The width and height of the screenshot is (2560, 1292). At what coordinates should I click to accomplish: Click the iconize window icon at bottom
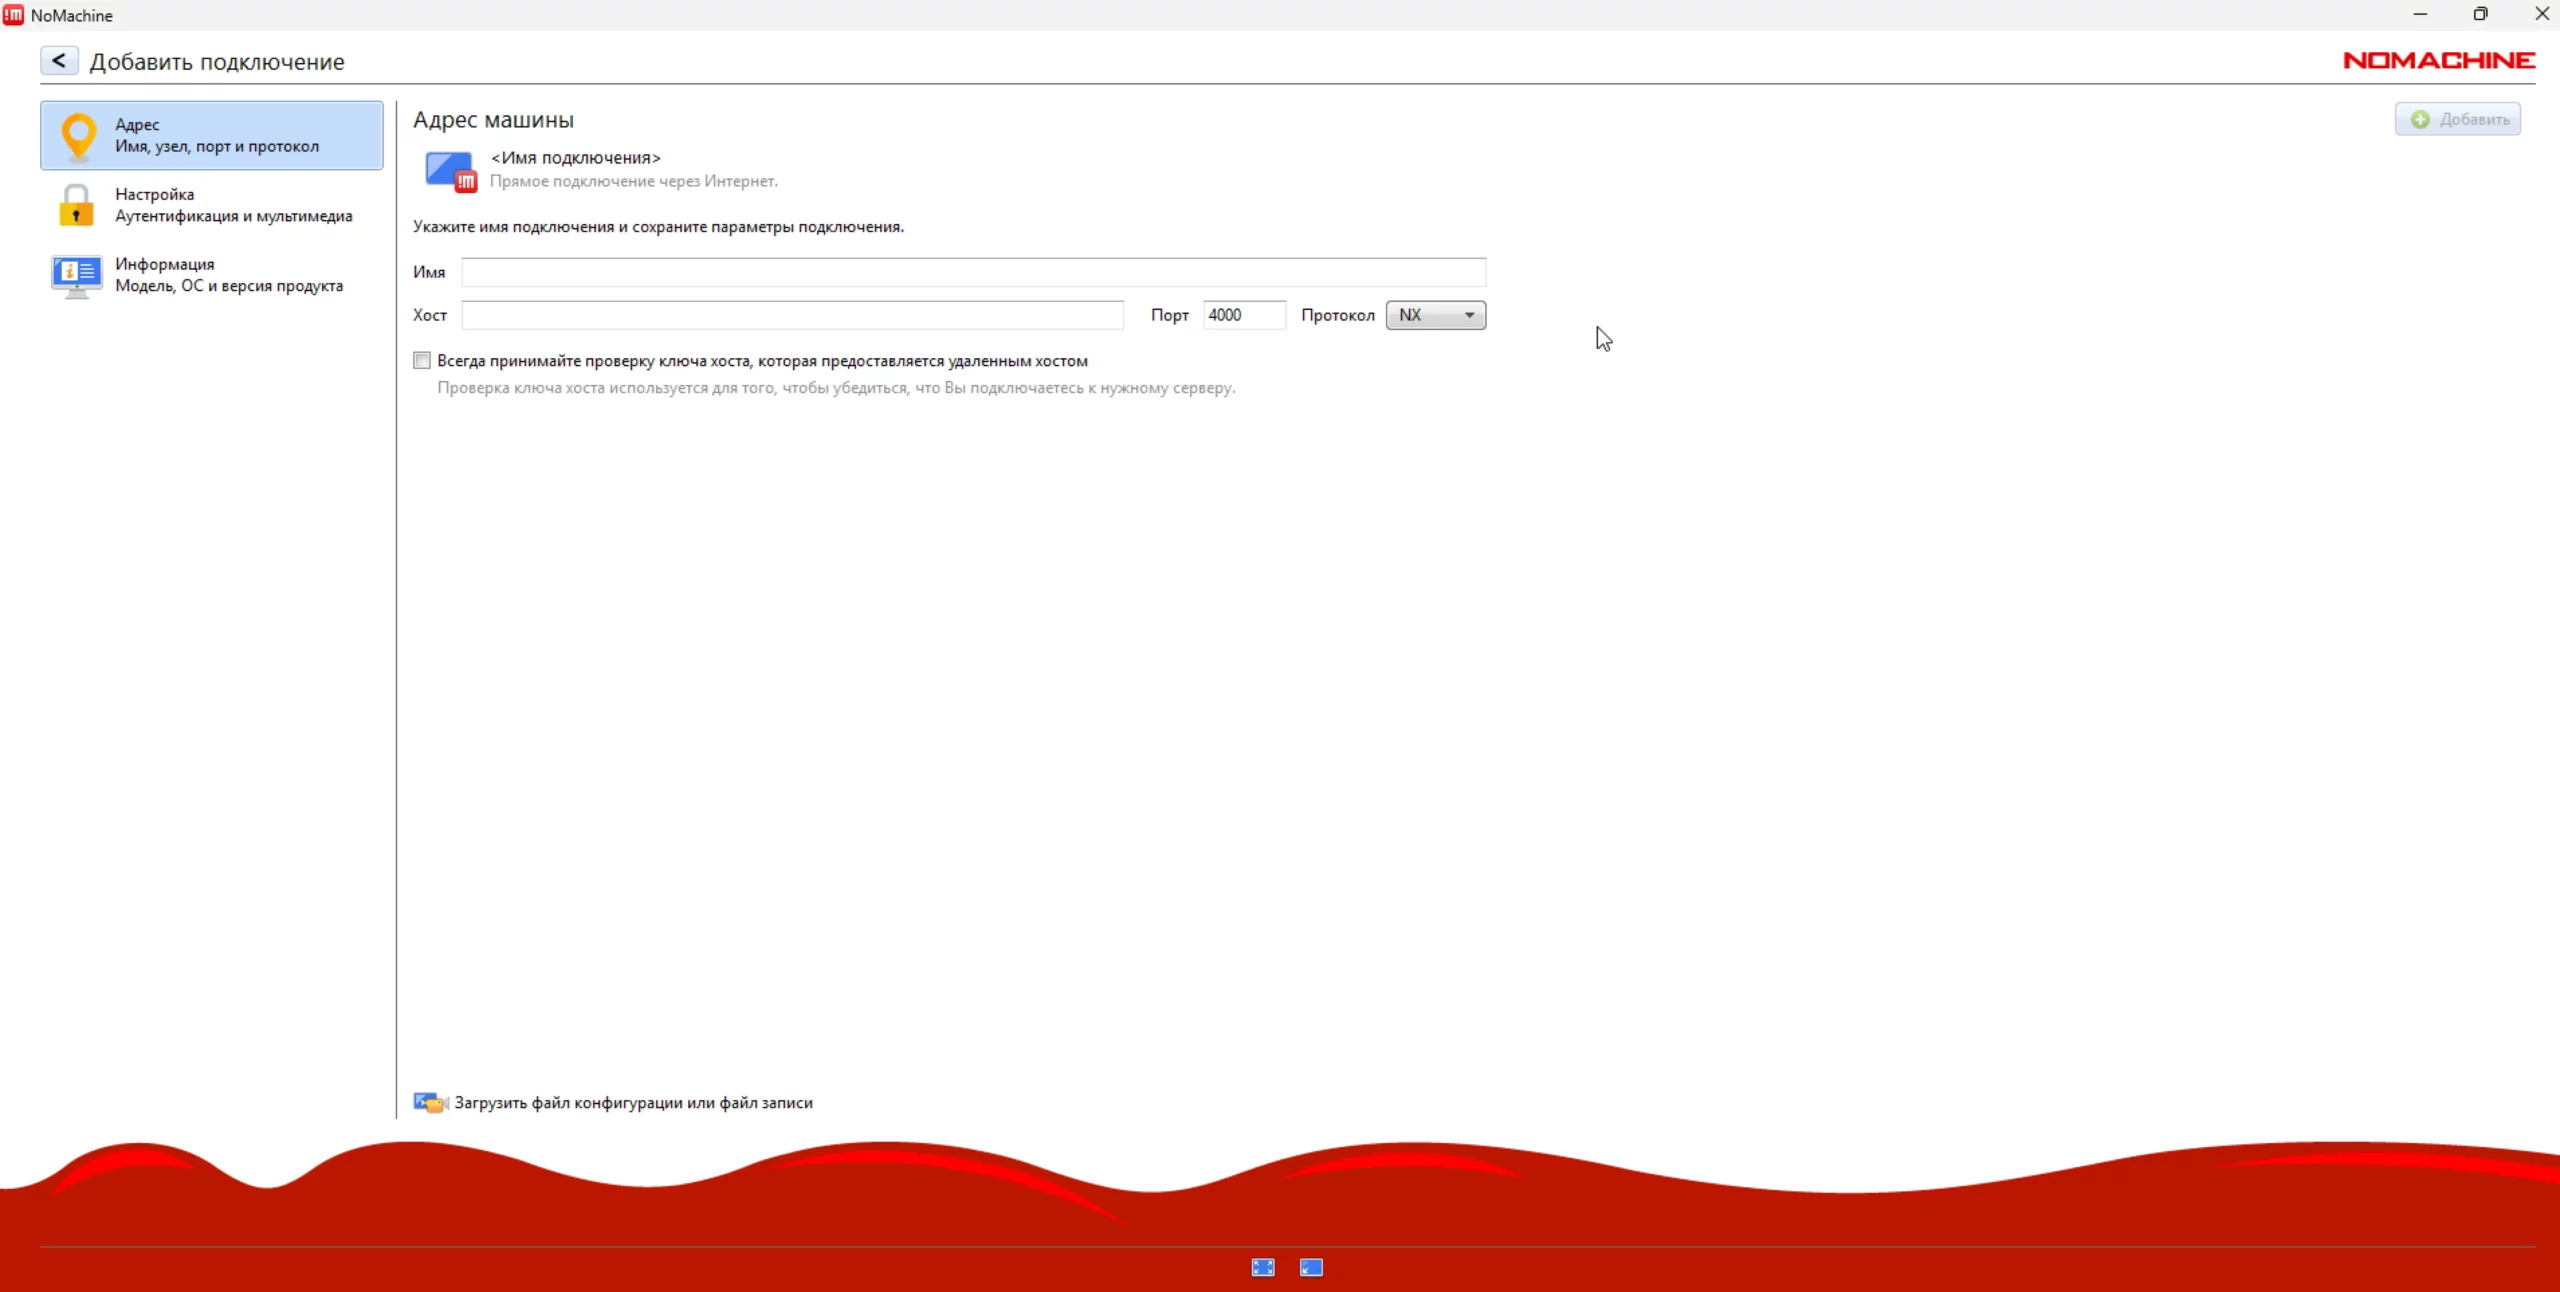tap(1311, 1267)
